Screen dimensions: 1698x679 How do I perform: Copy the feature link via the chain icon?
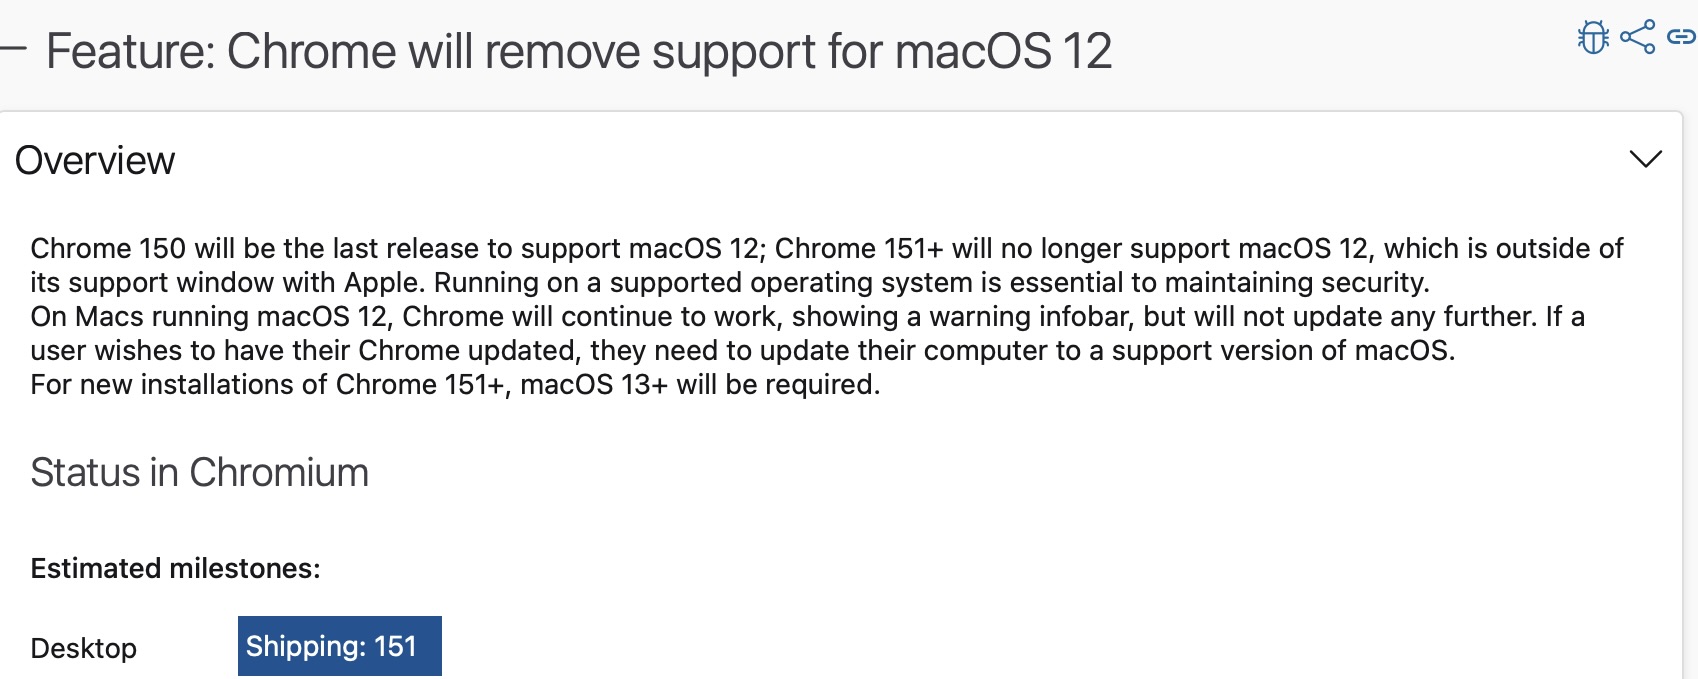[x=1681, y=38]
